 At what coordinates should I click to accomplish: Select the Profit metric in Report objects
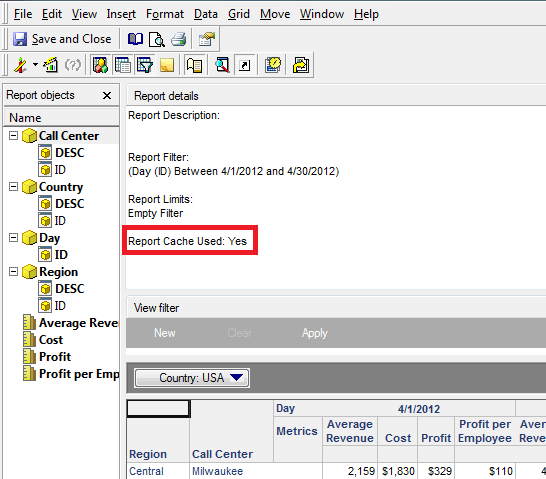coord(55,356)
